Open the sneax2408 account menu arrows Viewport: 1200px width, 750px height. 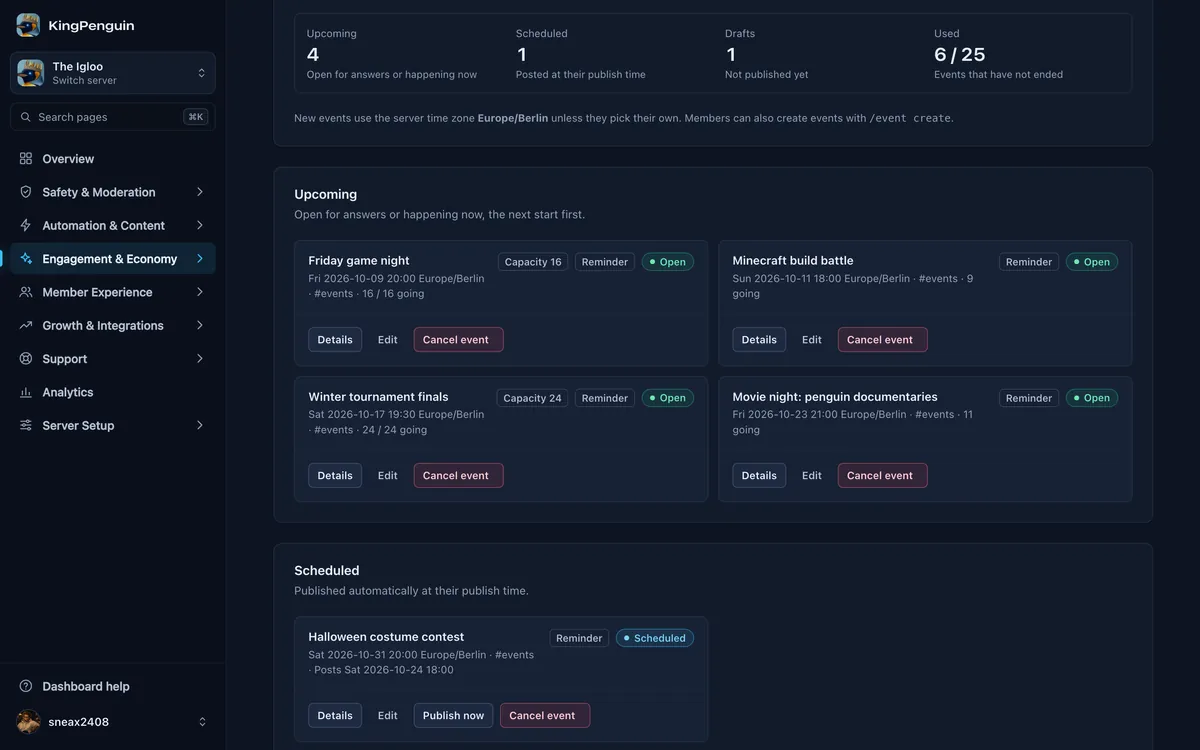click(202, 722)
